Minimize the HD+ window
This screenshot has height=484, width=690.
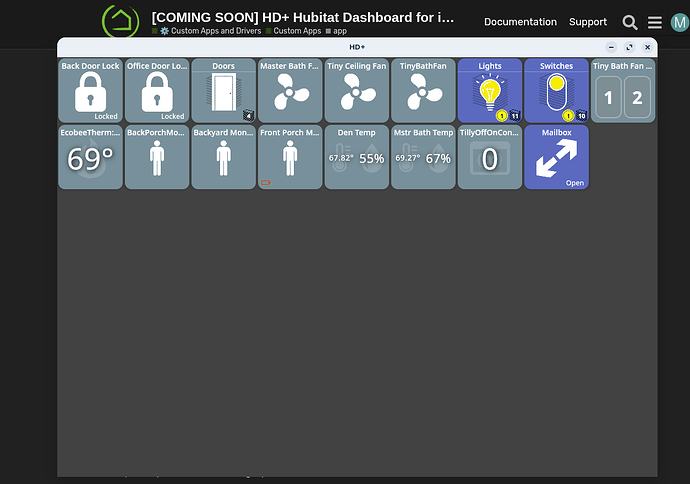pos(611,47)
